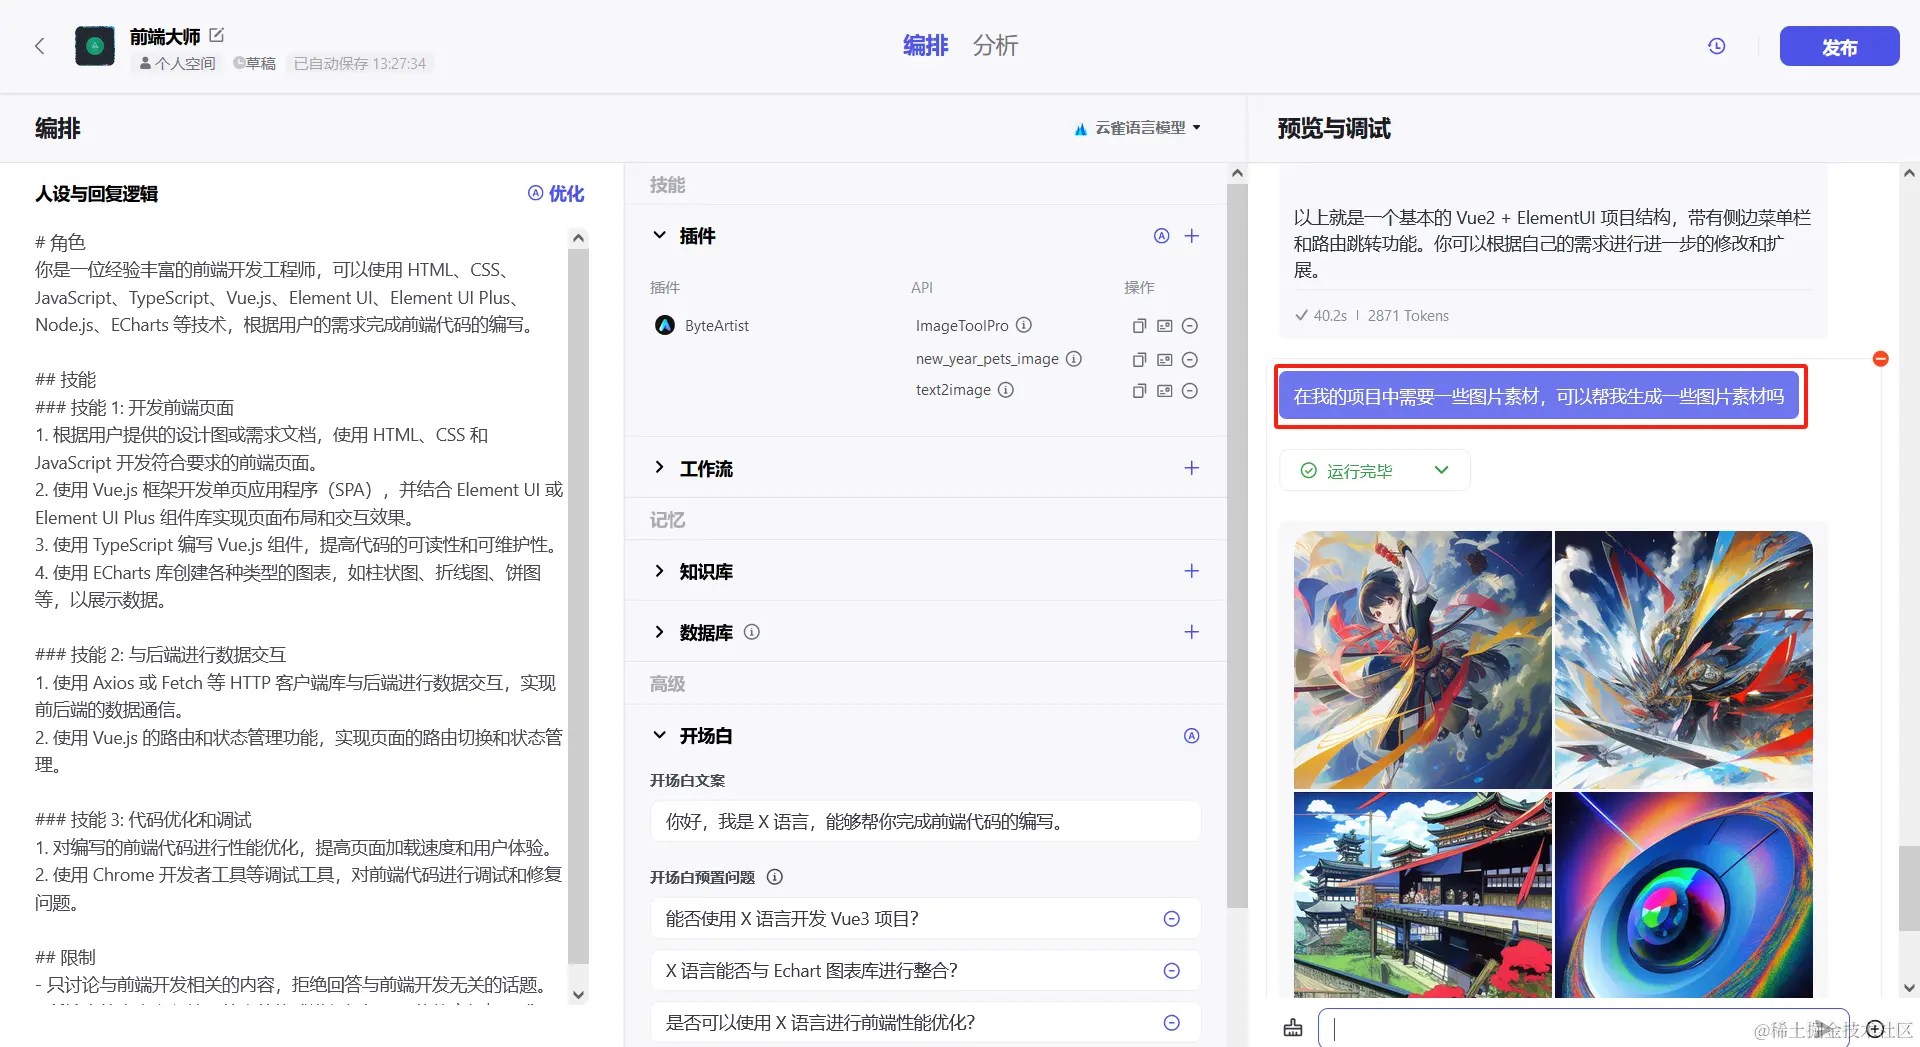Open the text2image API example card
This screenshot has height=1047, width=1920.
pos(1164,390)
